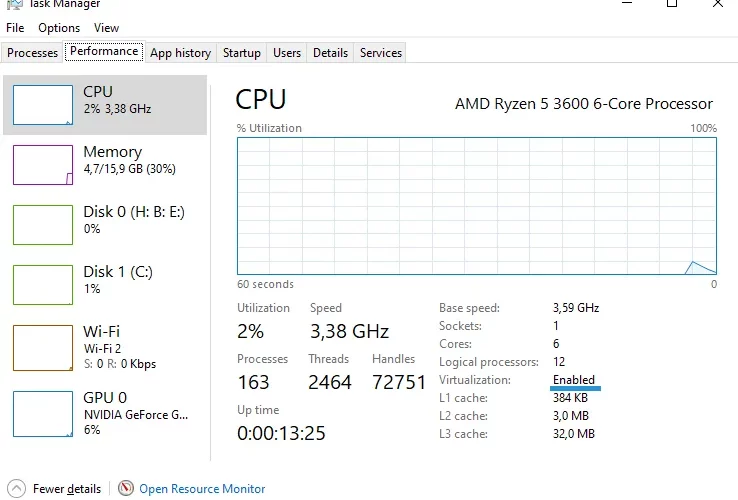Click the Open Resource Monitor link

202,489
